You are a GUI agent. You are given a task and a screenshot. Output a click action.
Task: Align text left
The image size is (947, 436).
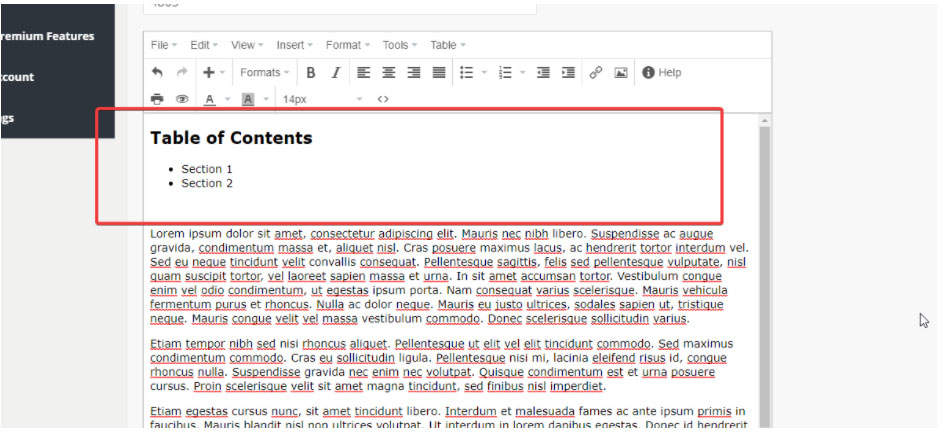pyautogui.click(x=363, y=72)
